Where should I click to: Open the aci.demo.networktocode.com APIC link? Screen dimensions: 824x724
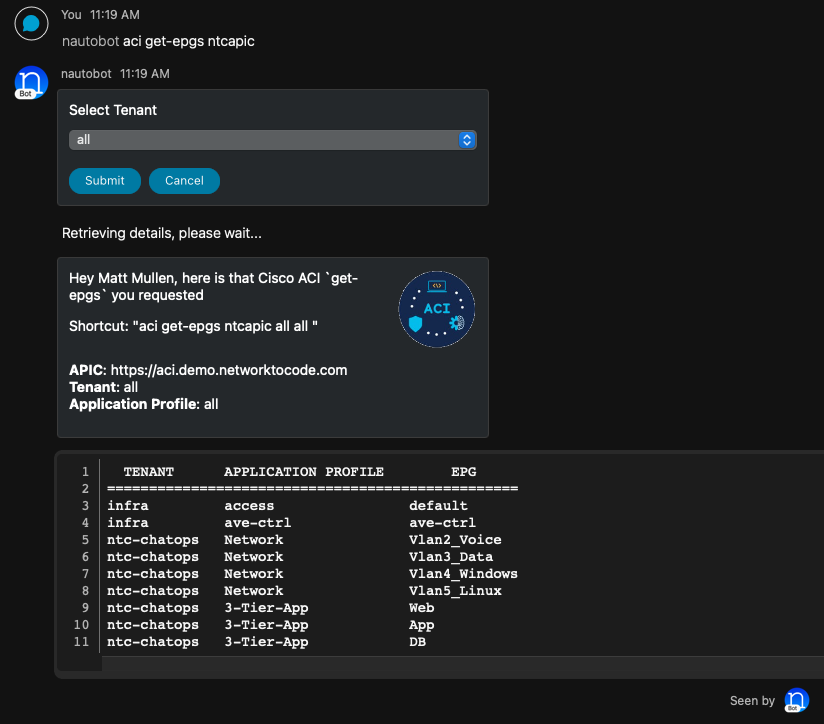(x=229, y=370)
